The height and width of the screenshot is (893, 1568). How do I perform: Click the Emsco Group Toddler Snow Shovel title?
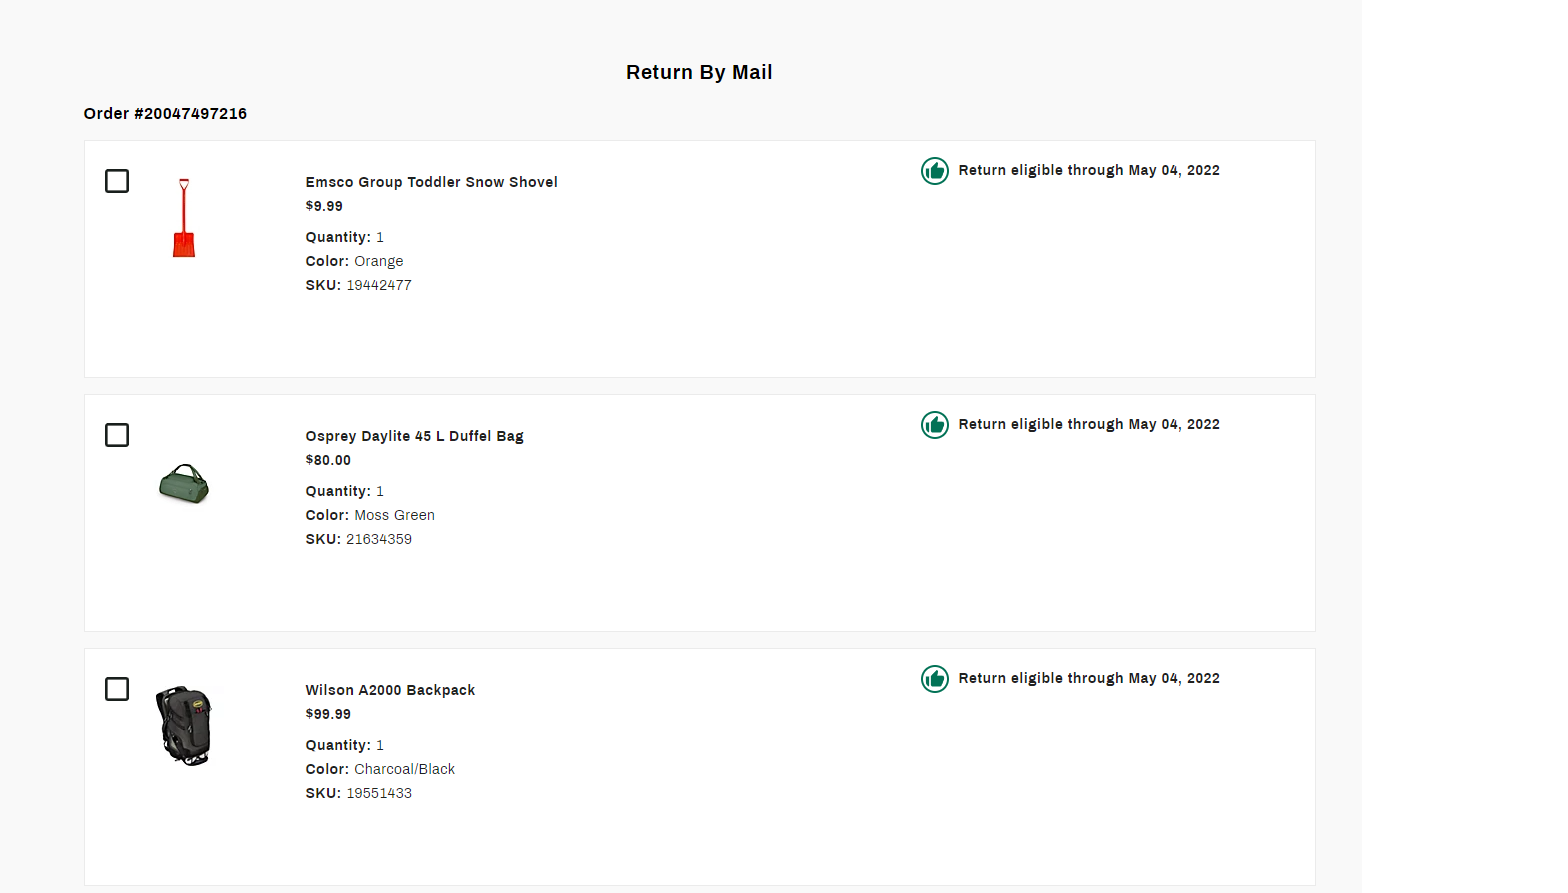tap(432, 182)
